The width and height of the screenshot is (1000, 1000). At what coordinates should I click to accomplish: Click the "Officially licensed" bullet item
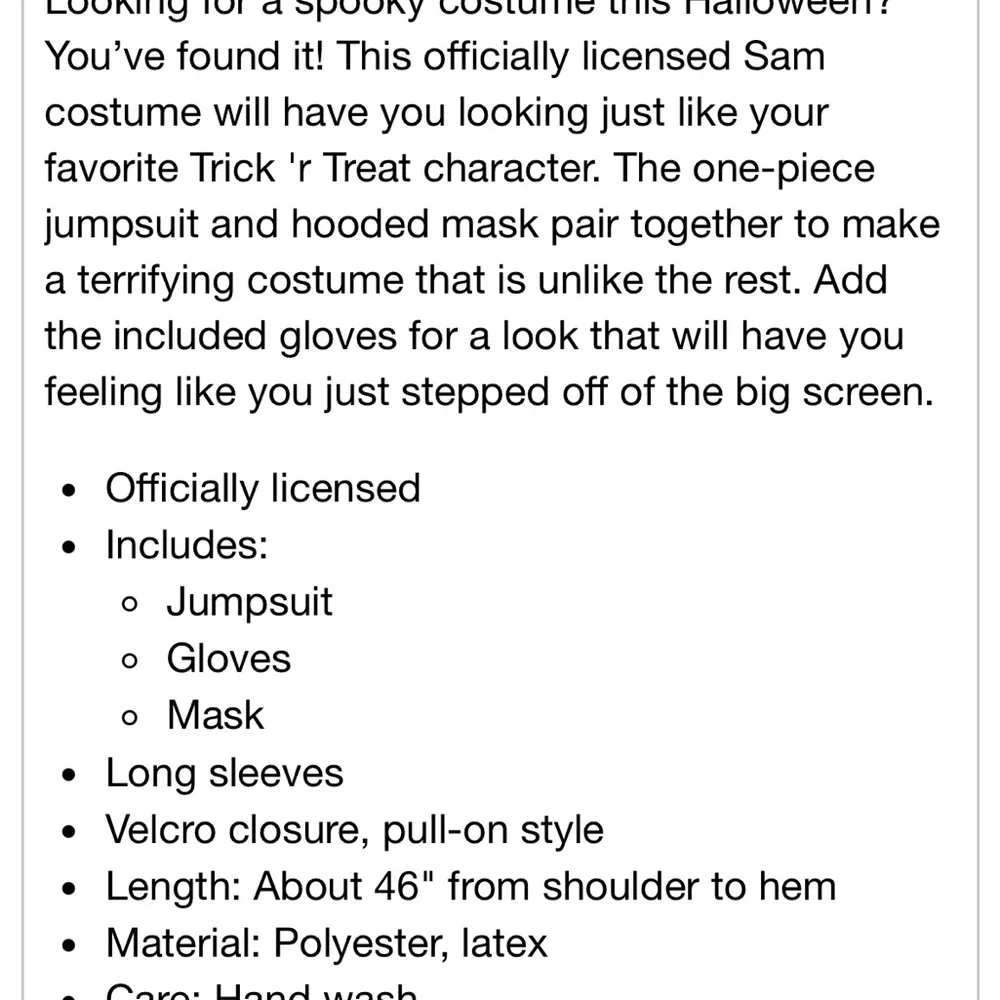(x=263, y=489)
